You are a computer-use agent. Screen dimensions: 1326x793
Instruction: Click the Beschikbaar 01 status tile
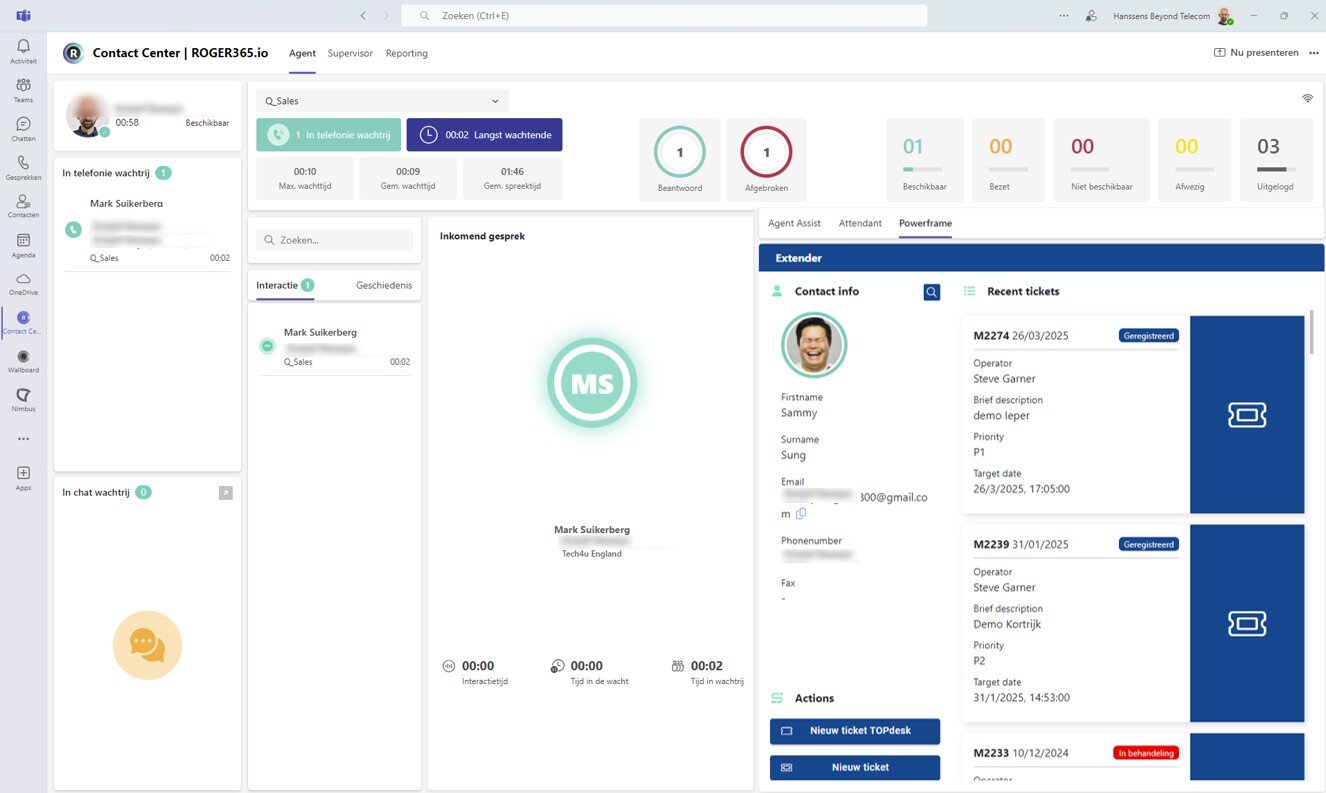tap(924, 160)
